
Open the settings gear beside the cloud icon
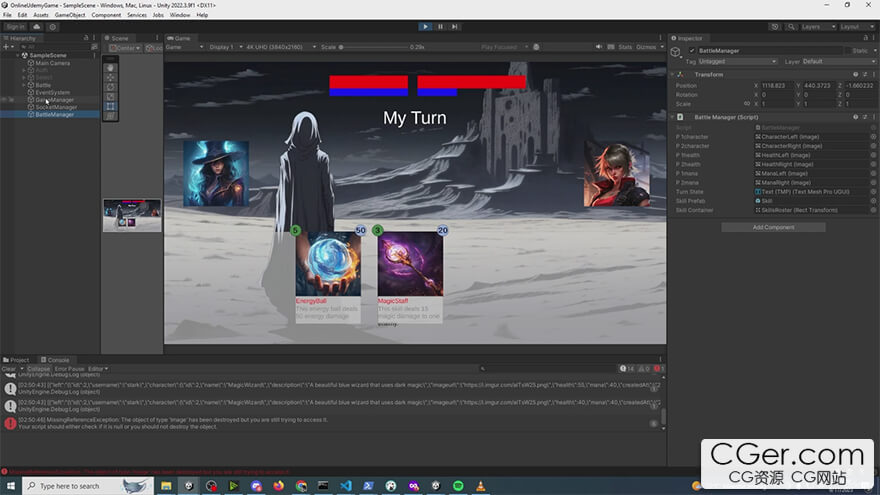click(x=53, y=26)
